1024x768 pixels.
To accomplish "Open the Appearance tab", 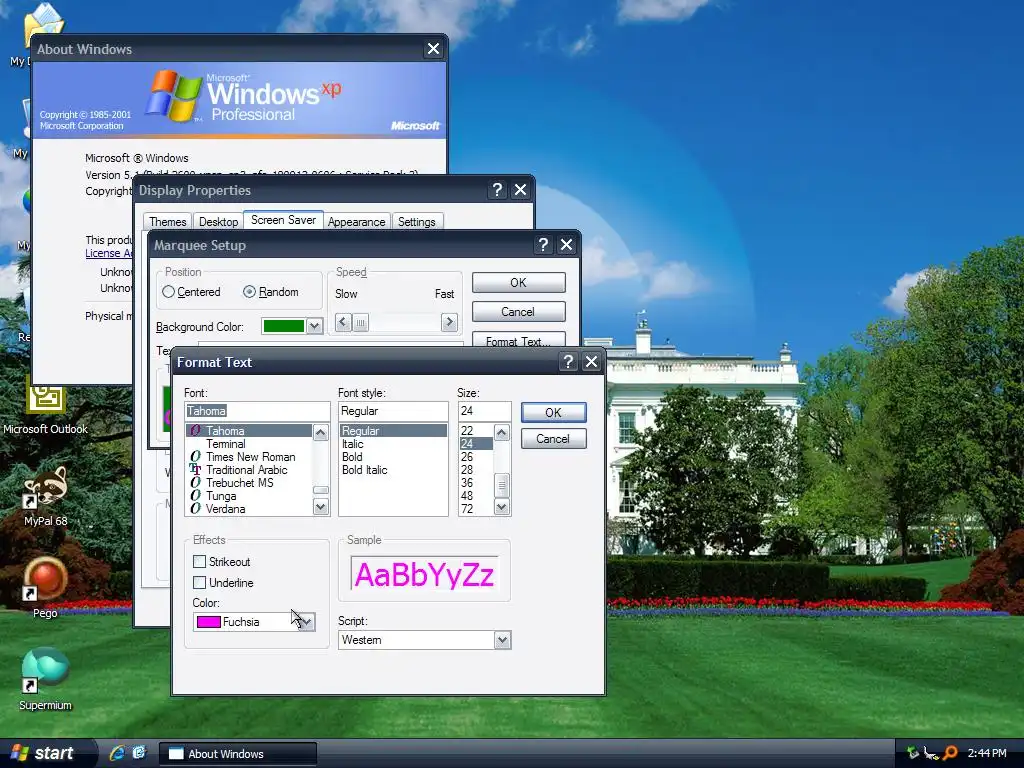I will 357,221.
